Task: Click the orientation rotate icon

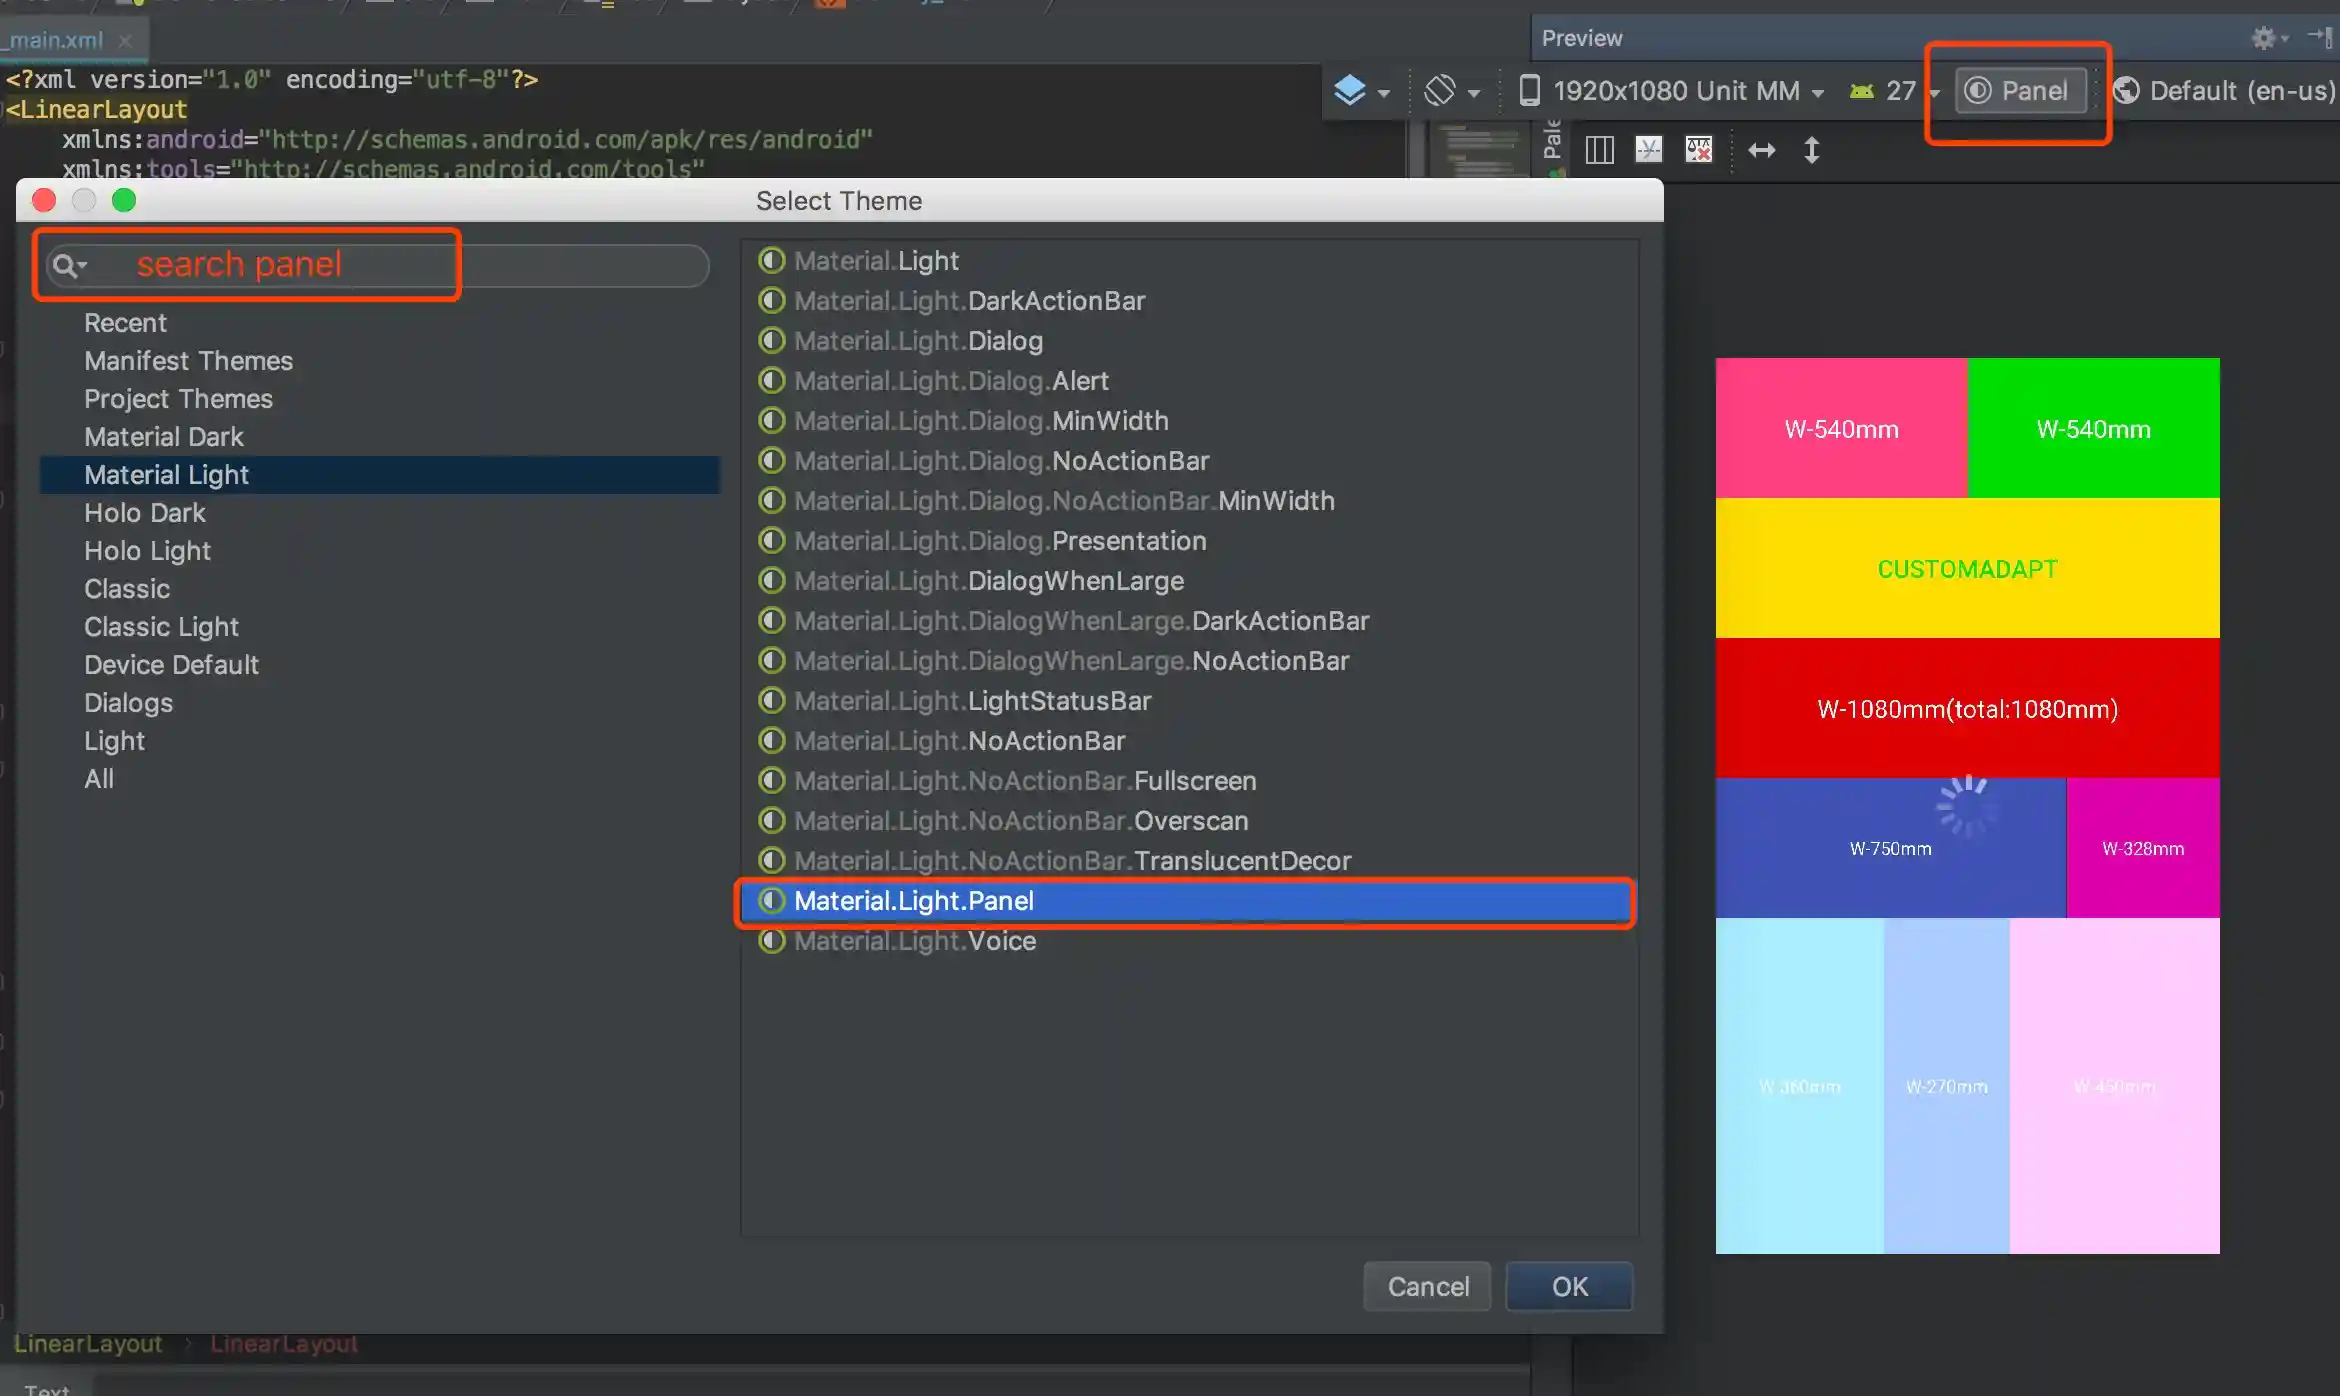Action: coord(1440,91)
